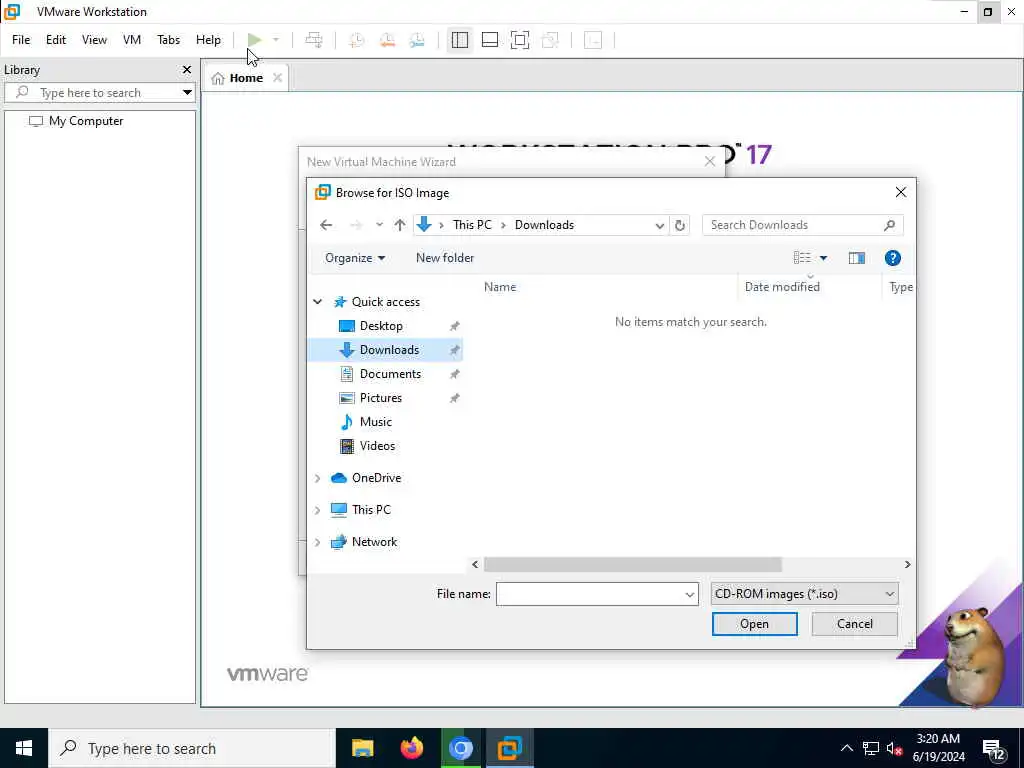The width and height of the screenshot is (1024, 768).
Task: Sort by the Name column header
Action: pyautogui.click(x=500, y=287)
